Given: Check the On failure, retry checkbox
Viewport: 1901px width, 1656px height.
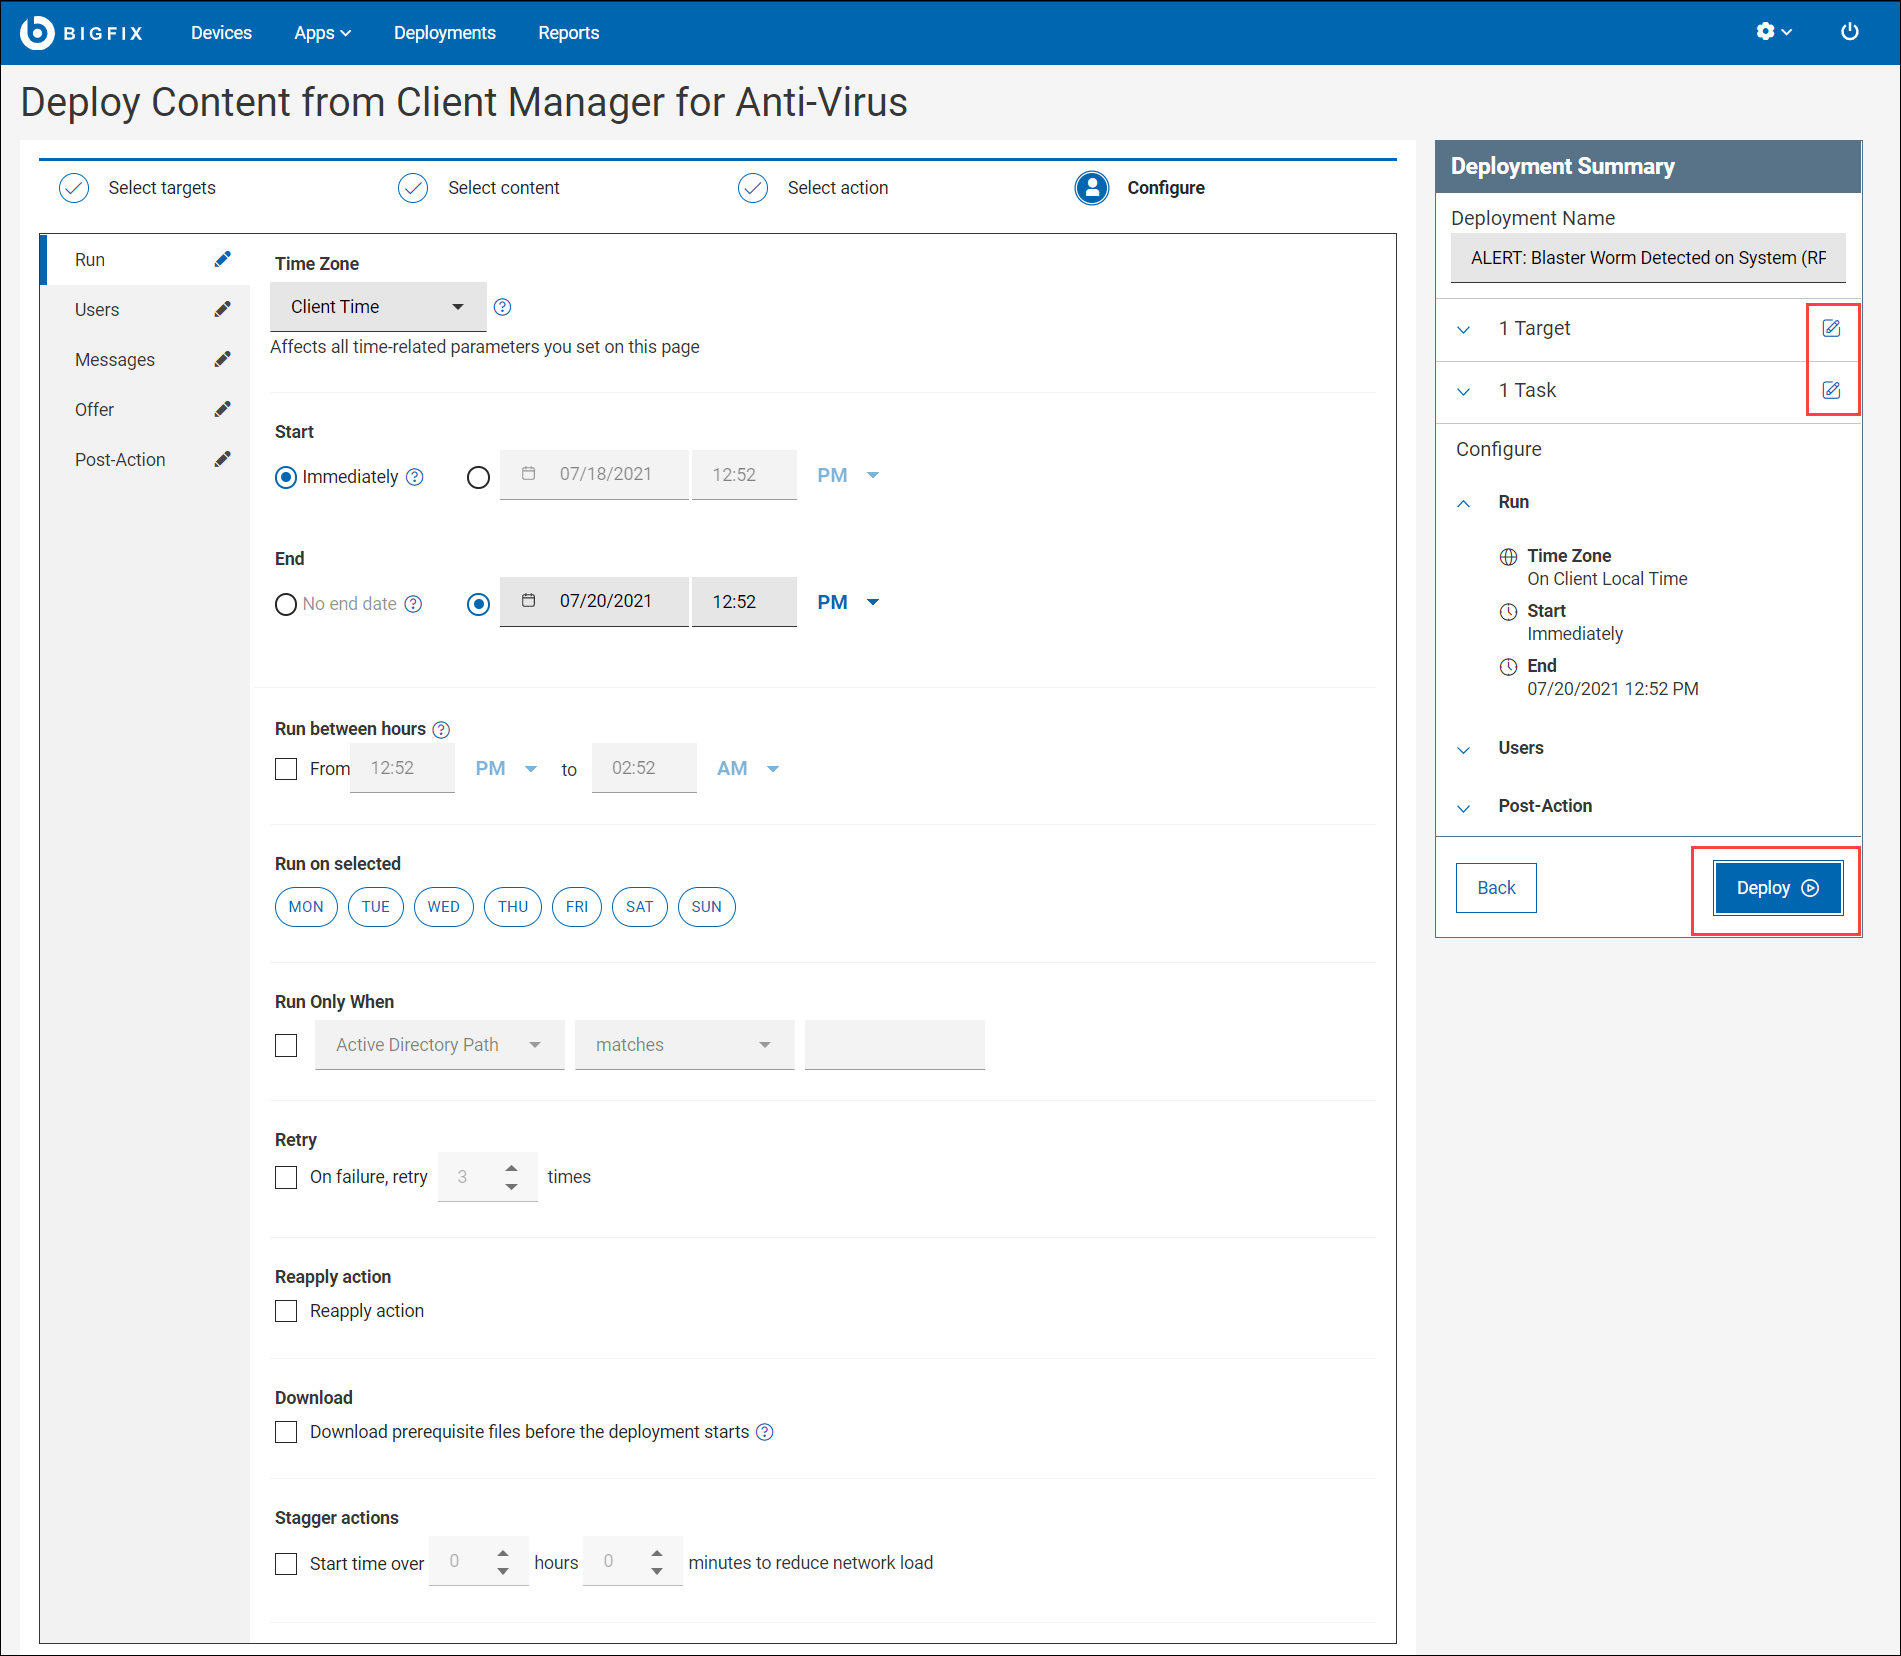Looking at the screenshot, I should [286, 1177].
